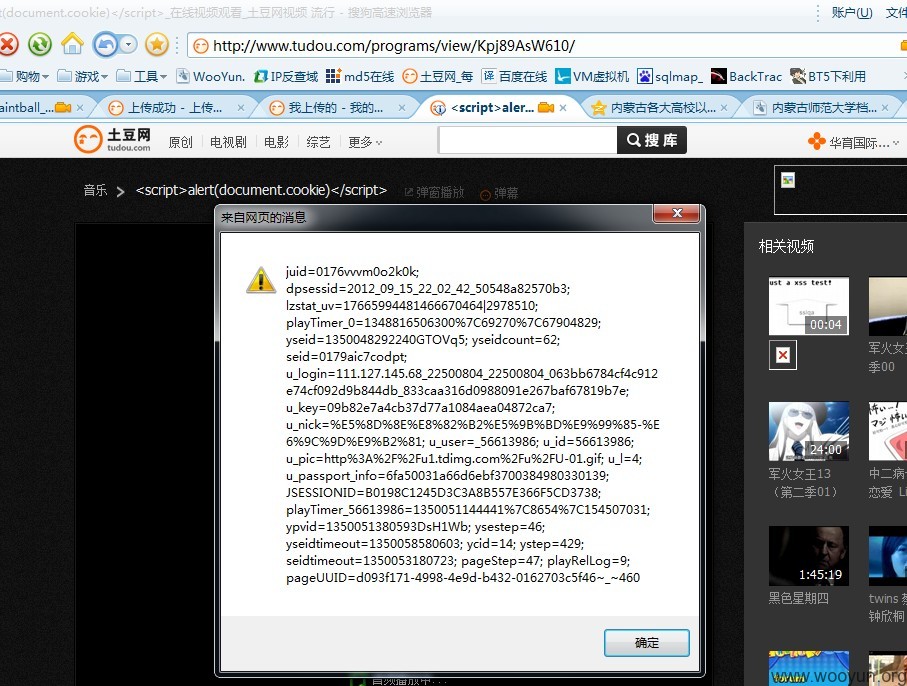Click the Tudou logo
The width and height of the screenshot is (907, 686).
(x=112, y=139)
